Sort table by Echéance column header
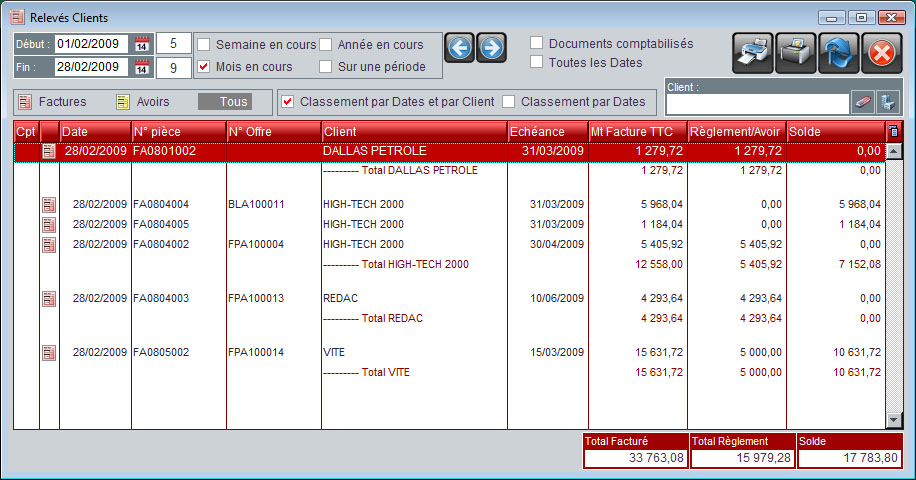 (547, 131)
